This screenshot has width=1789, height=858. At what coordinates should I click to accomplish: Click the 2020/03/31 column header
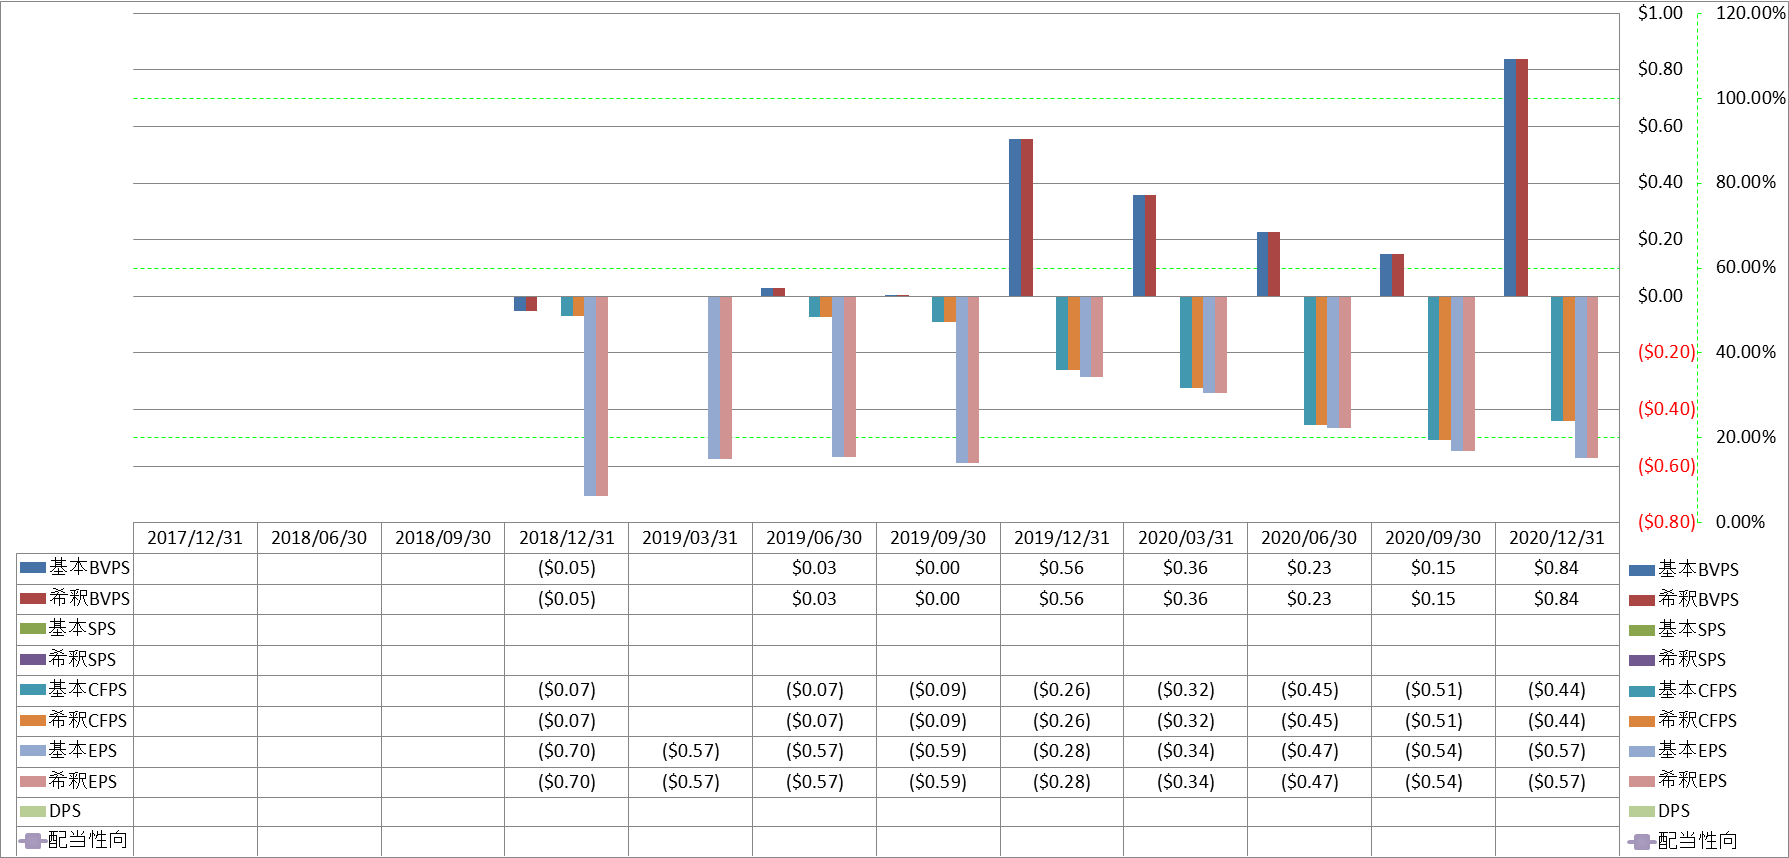pyautogui.click(x=1186, y=537)
